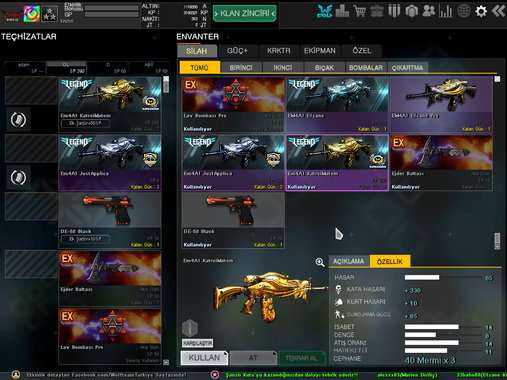This screenshot has height=380, width=507.
Task: Select the DE-50 Black pistol in inventory
Action: (x=233, y=220)
